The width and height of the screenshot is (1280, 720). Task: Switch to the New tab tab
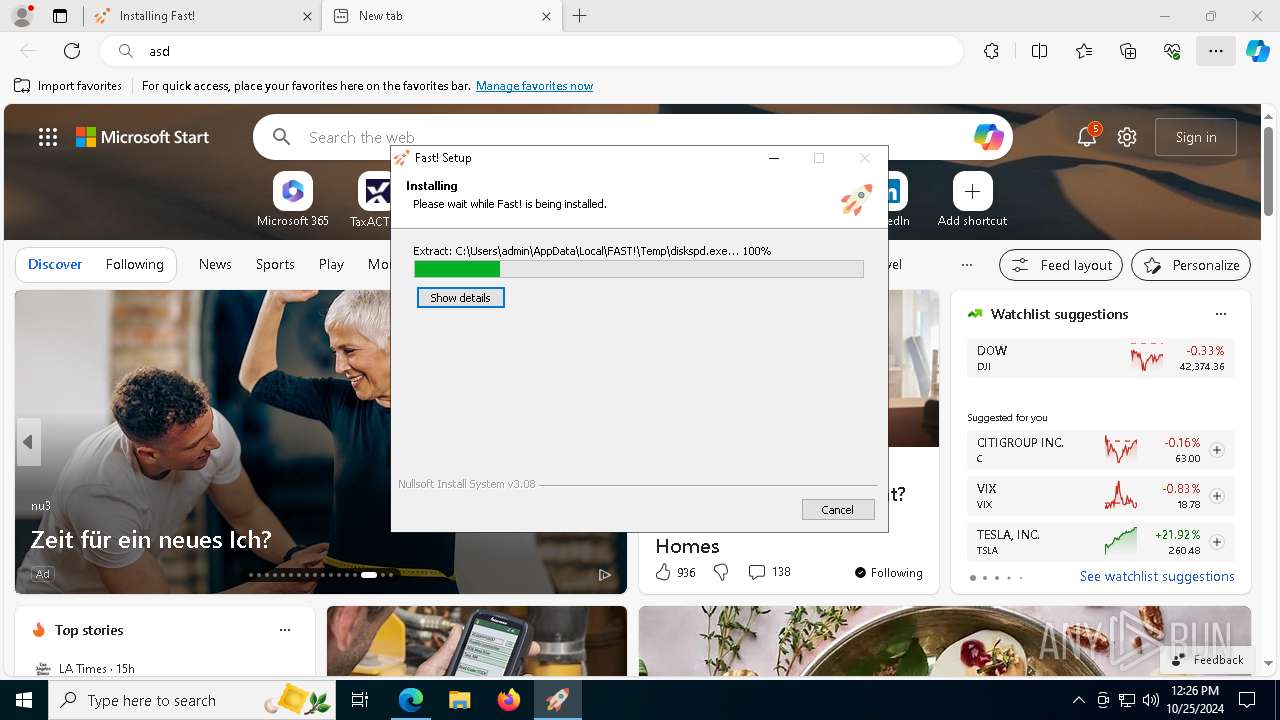[440, 16]
